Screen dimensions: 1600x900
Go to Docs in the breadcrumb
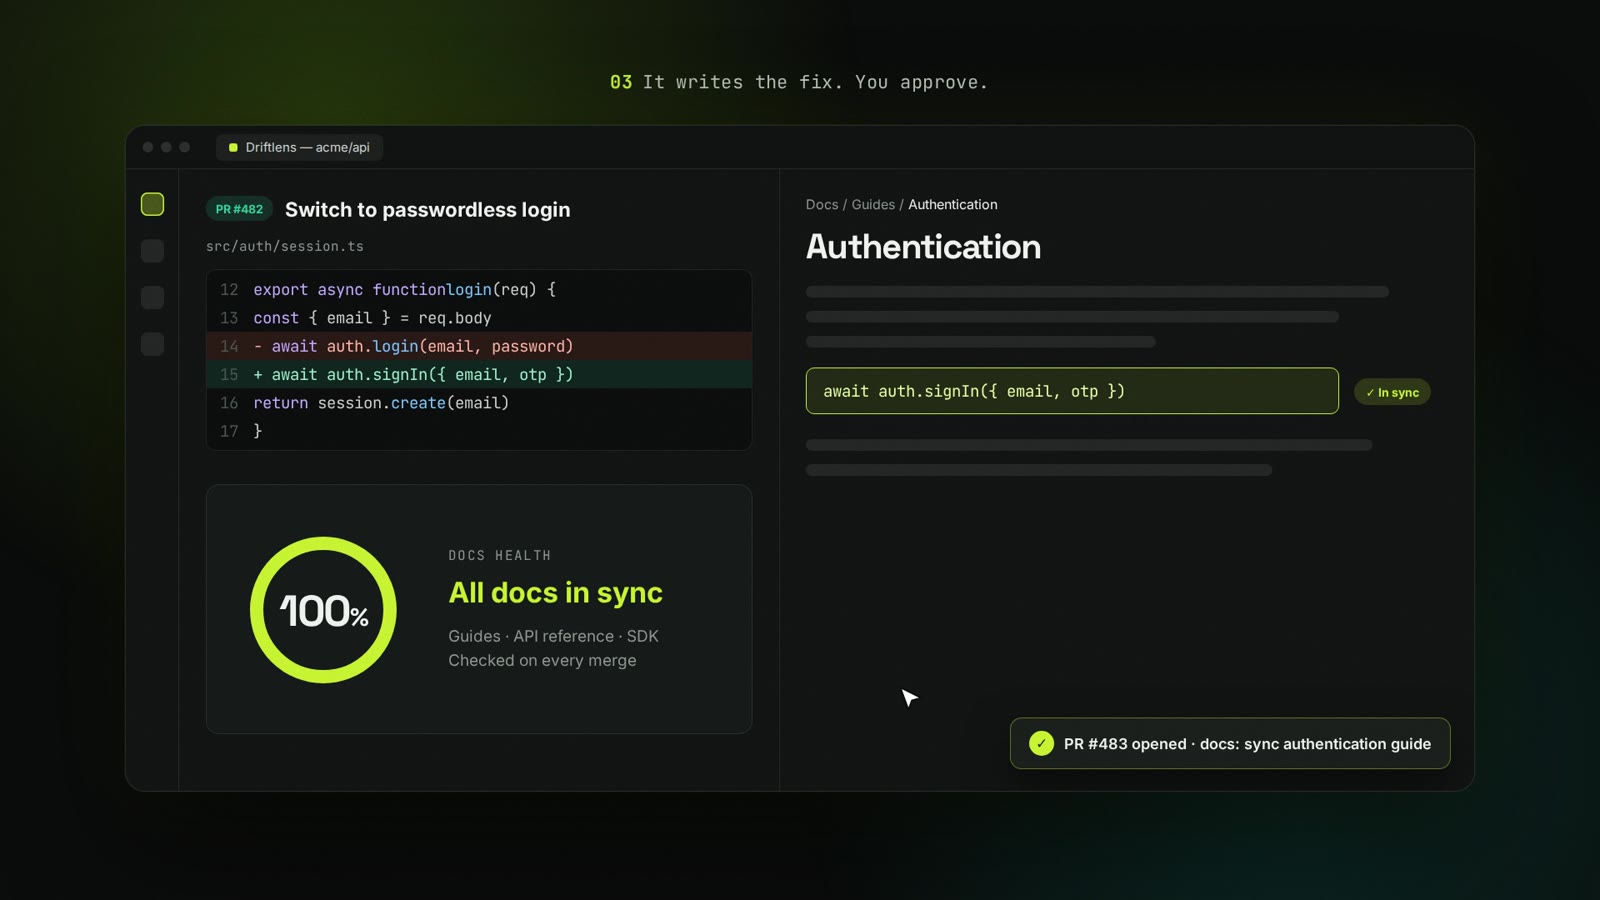(822, 204)
